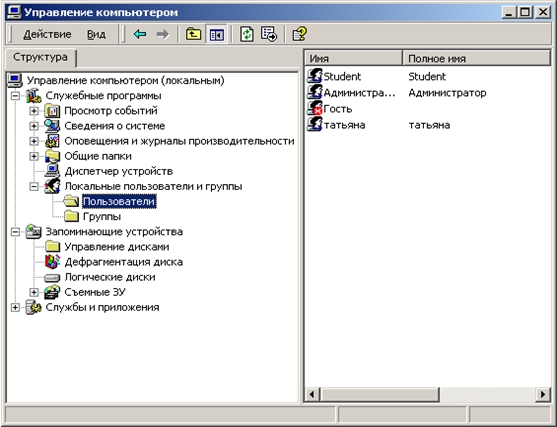Expand the Сведения о системе node
This screenshot has width=557, height=427.
(x=34, y=126)
